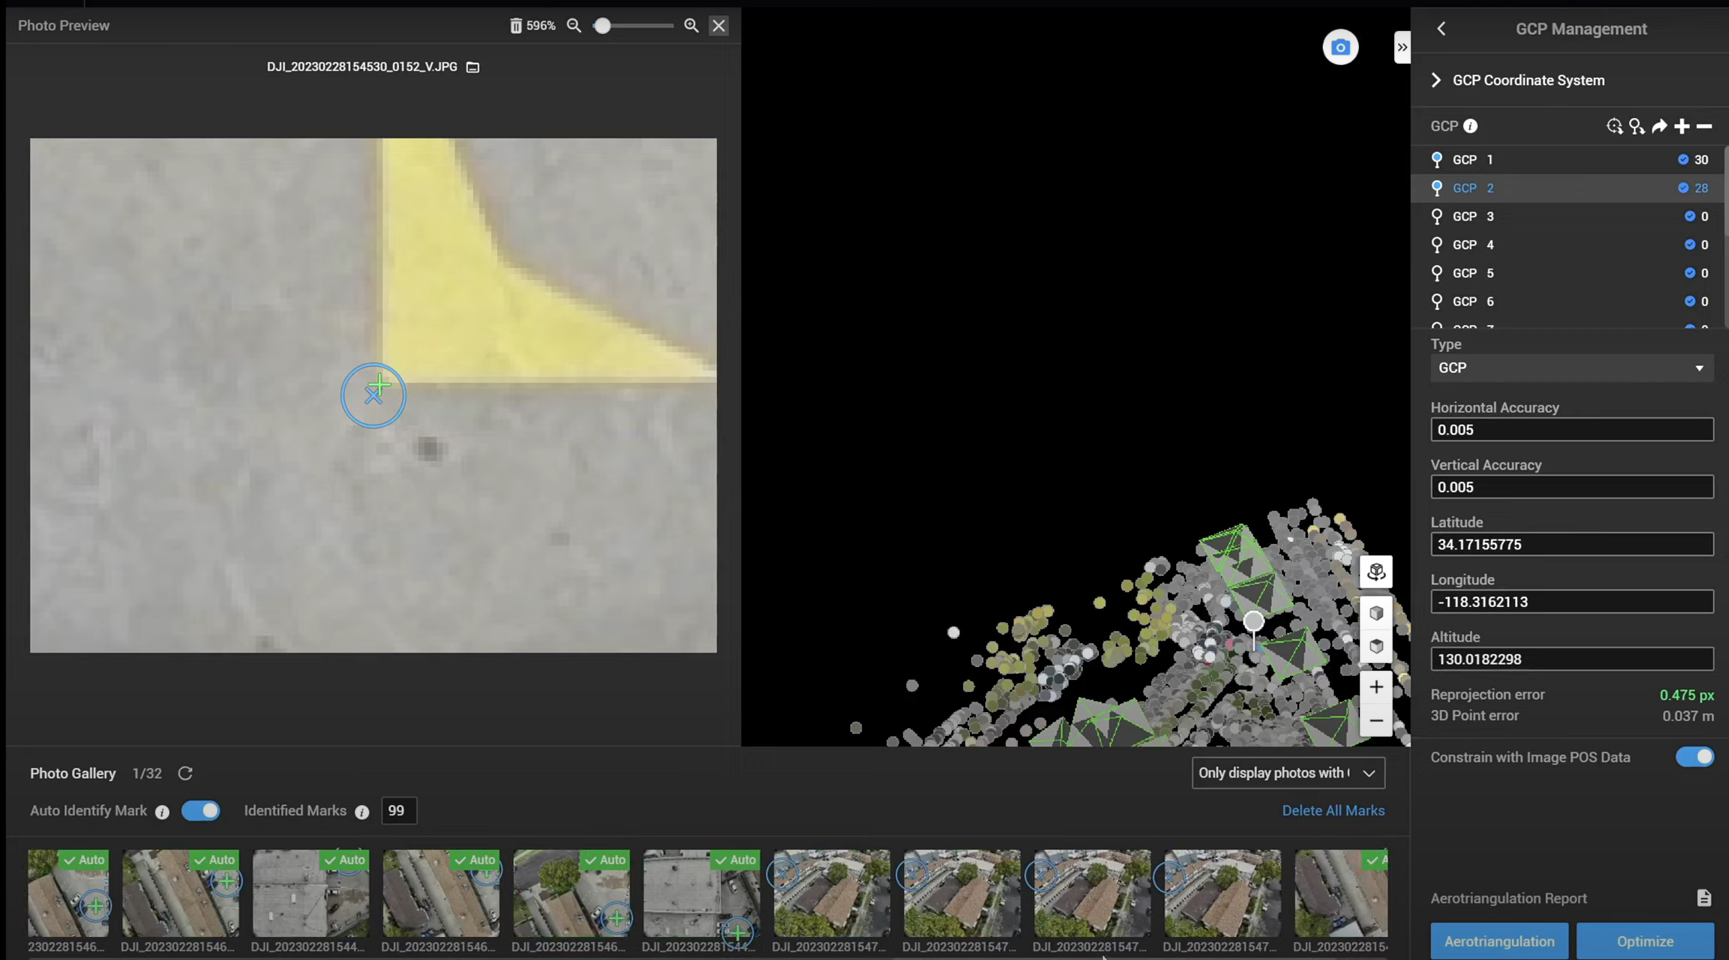Click the pin-with-arrow GCP toolbar icon

pos(1637,126)
